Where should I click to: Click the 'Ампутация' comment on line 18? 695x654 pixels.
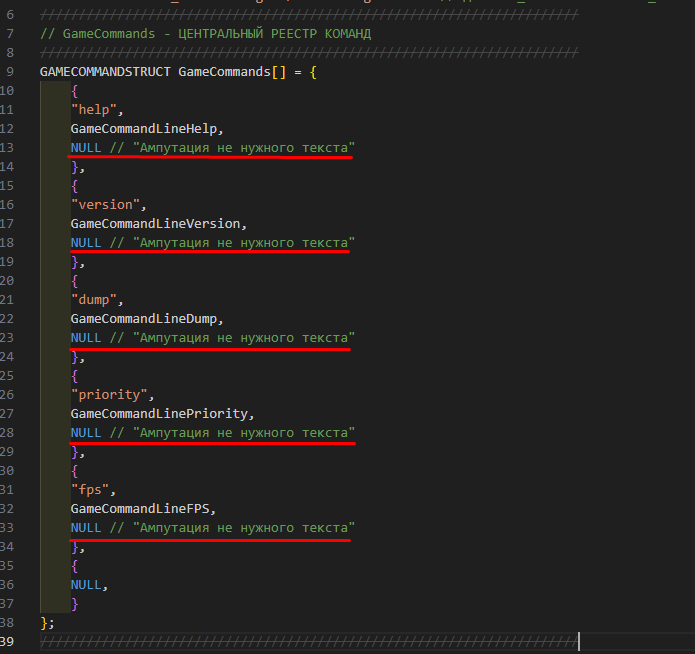[x=232, y=243]
